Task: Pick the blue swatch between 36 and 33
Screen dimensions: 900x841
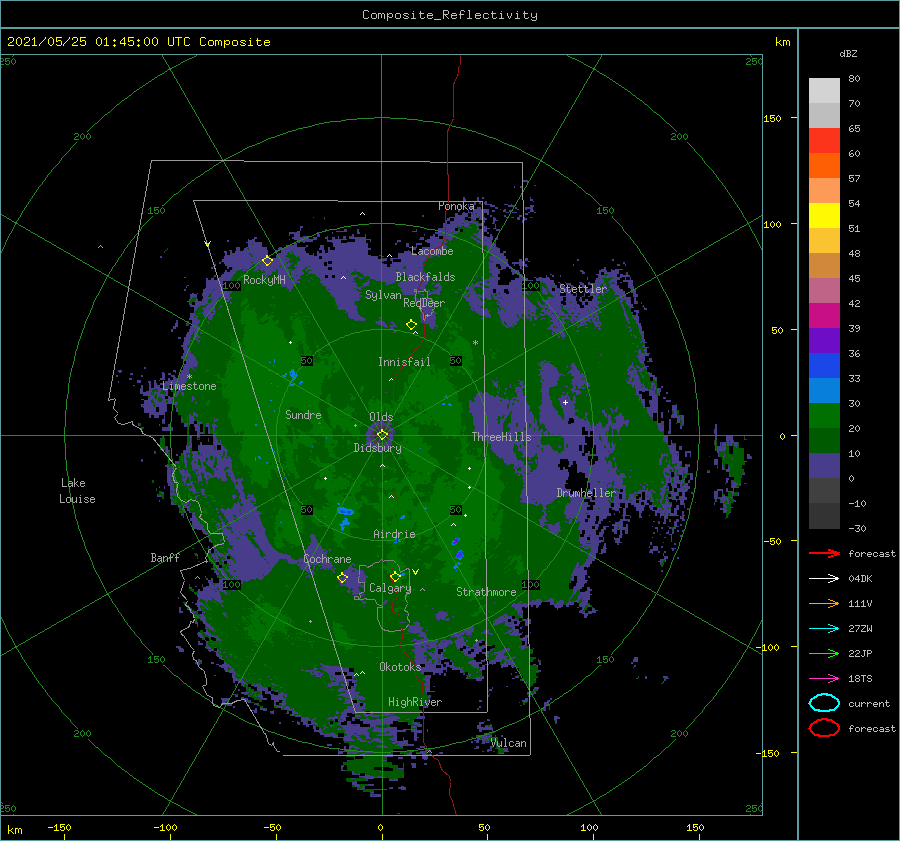Action: pos(824,366)
